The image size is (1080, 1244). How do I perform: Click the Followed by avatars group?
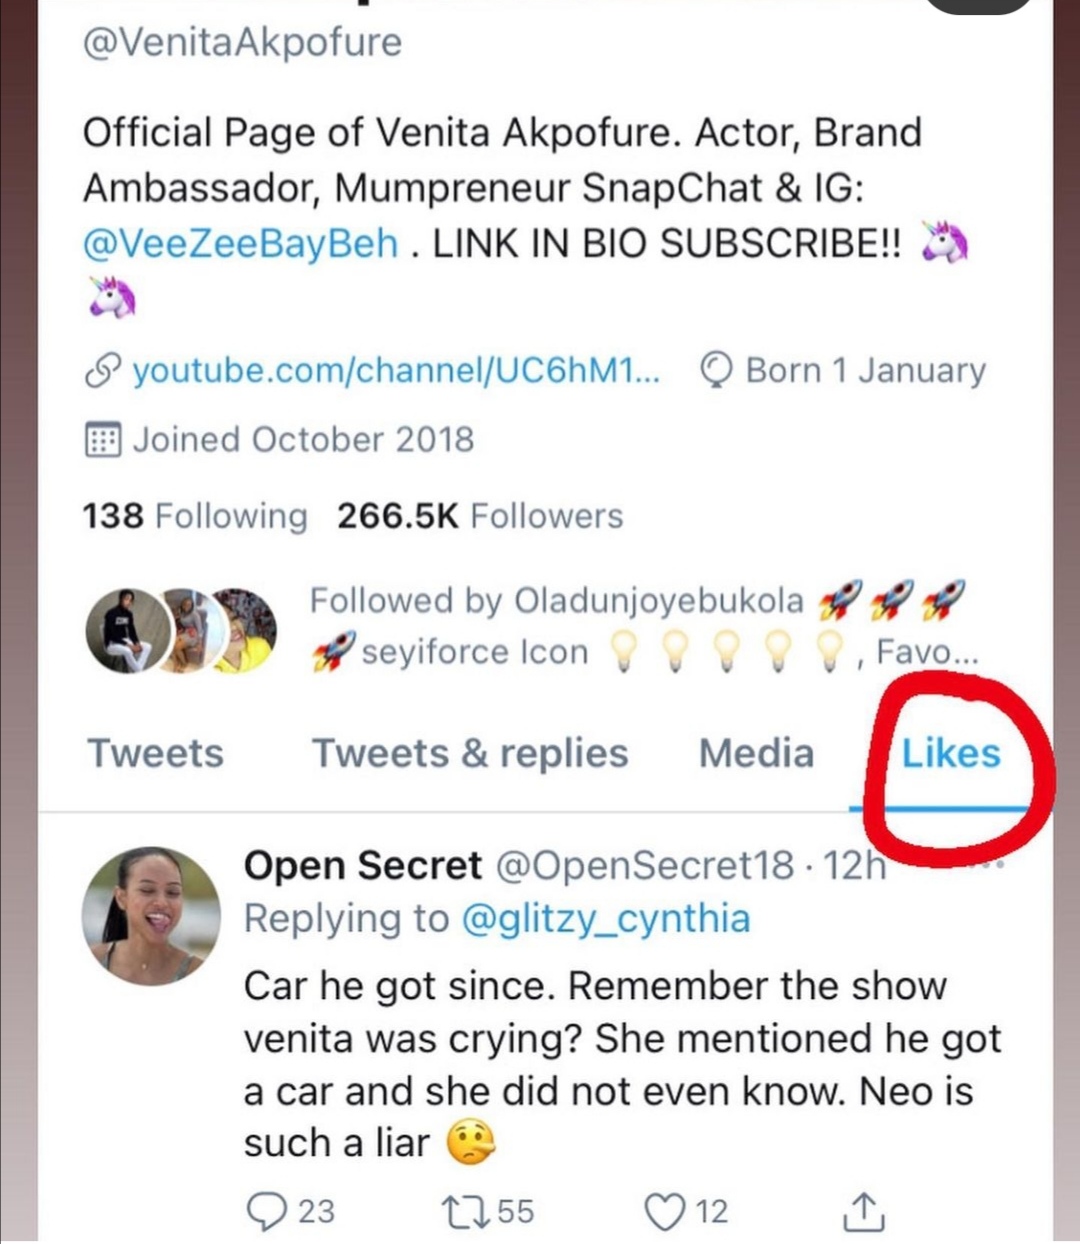[180, 628]
